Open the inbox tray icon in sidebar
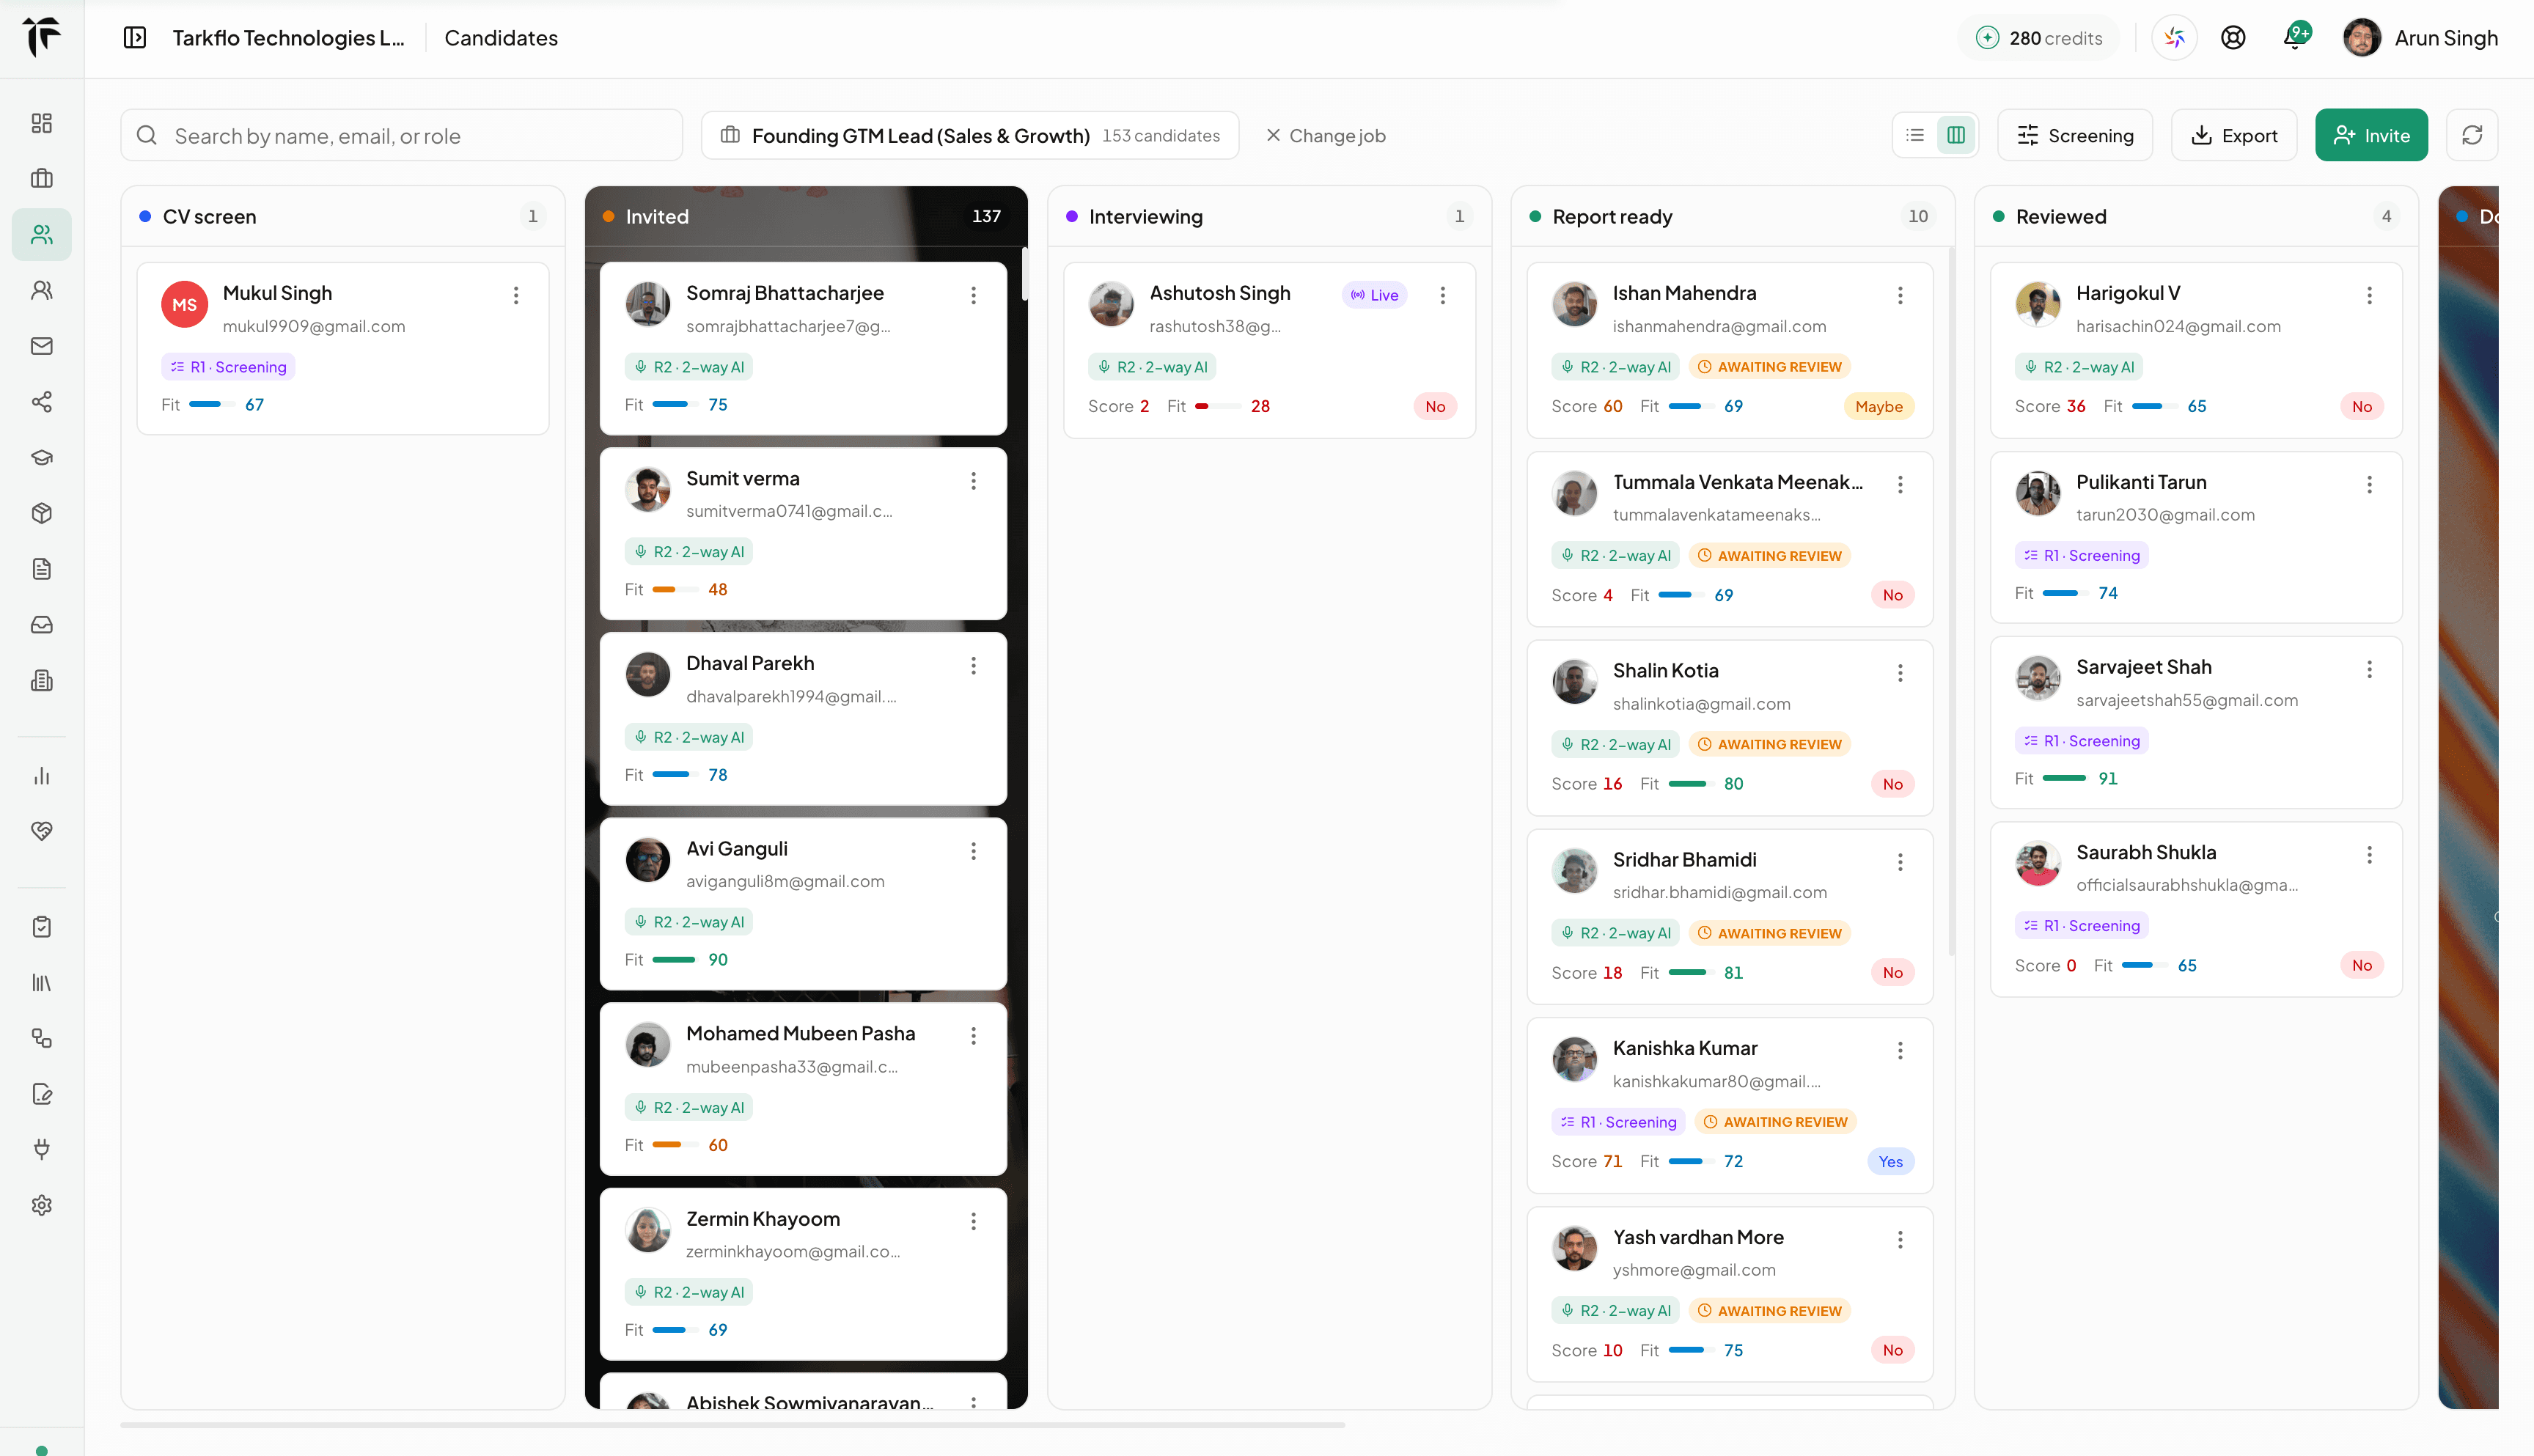 coord(41,625)
